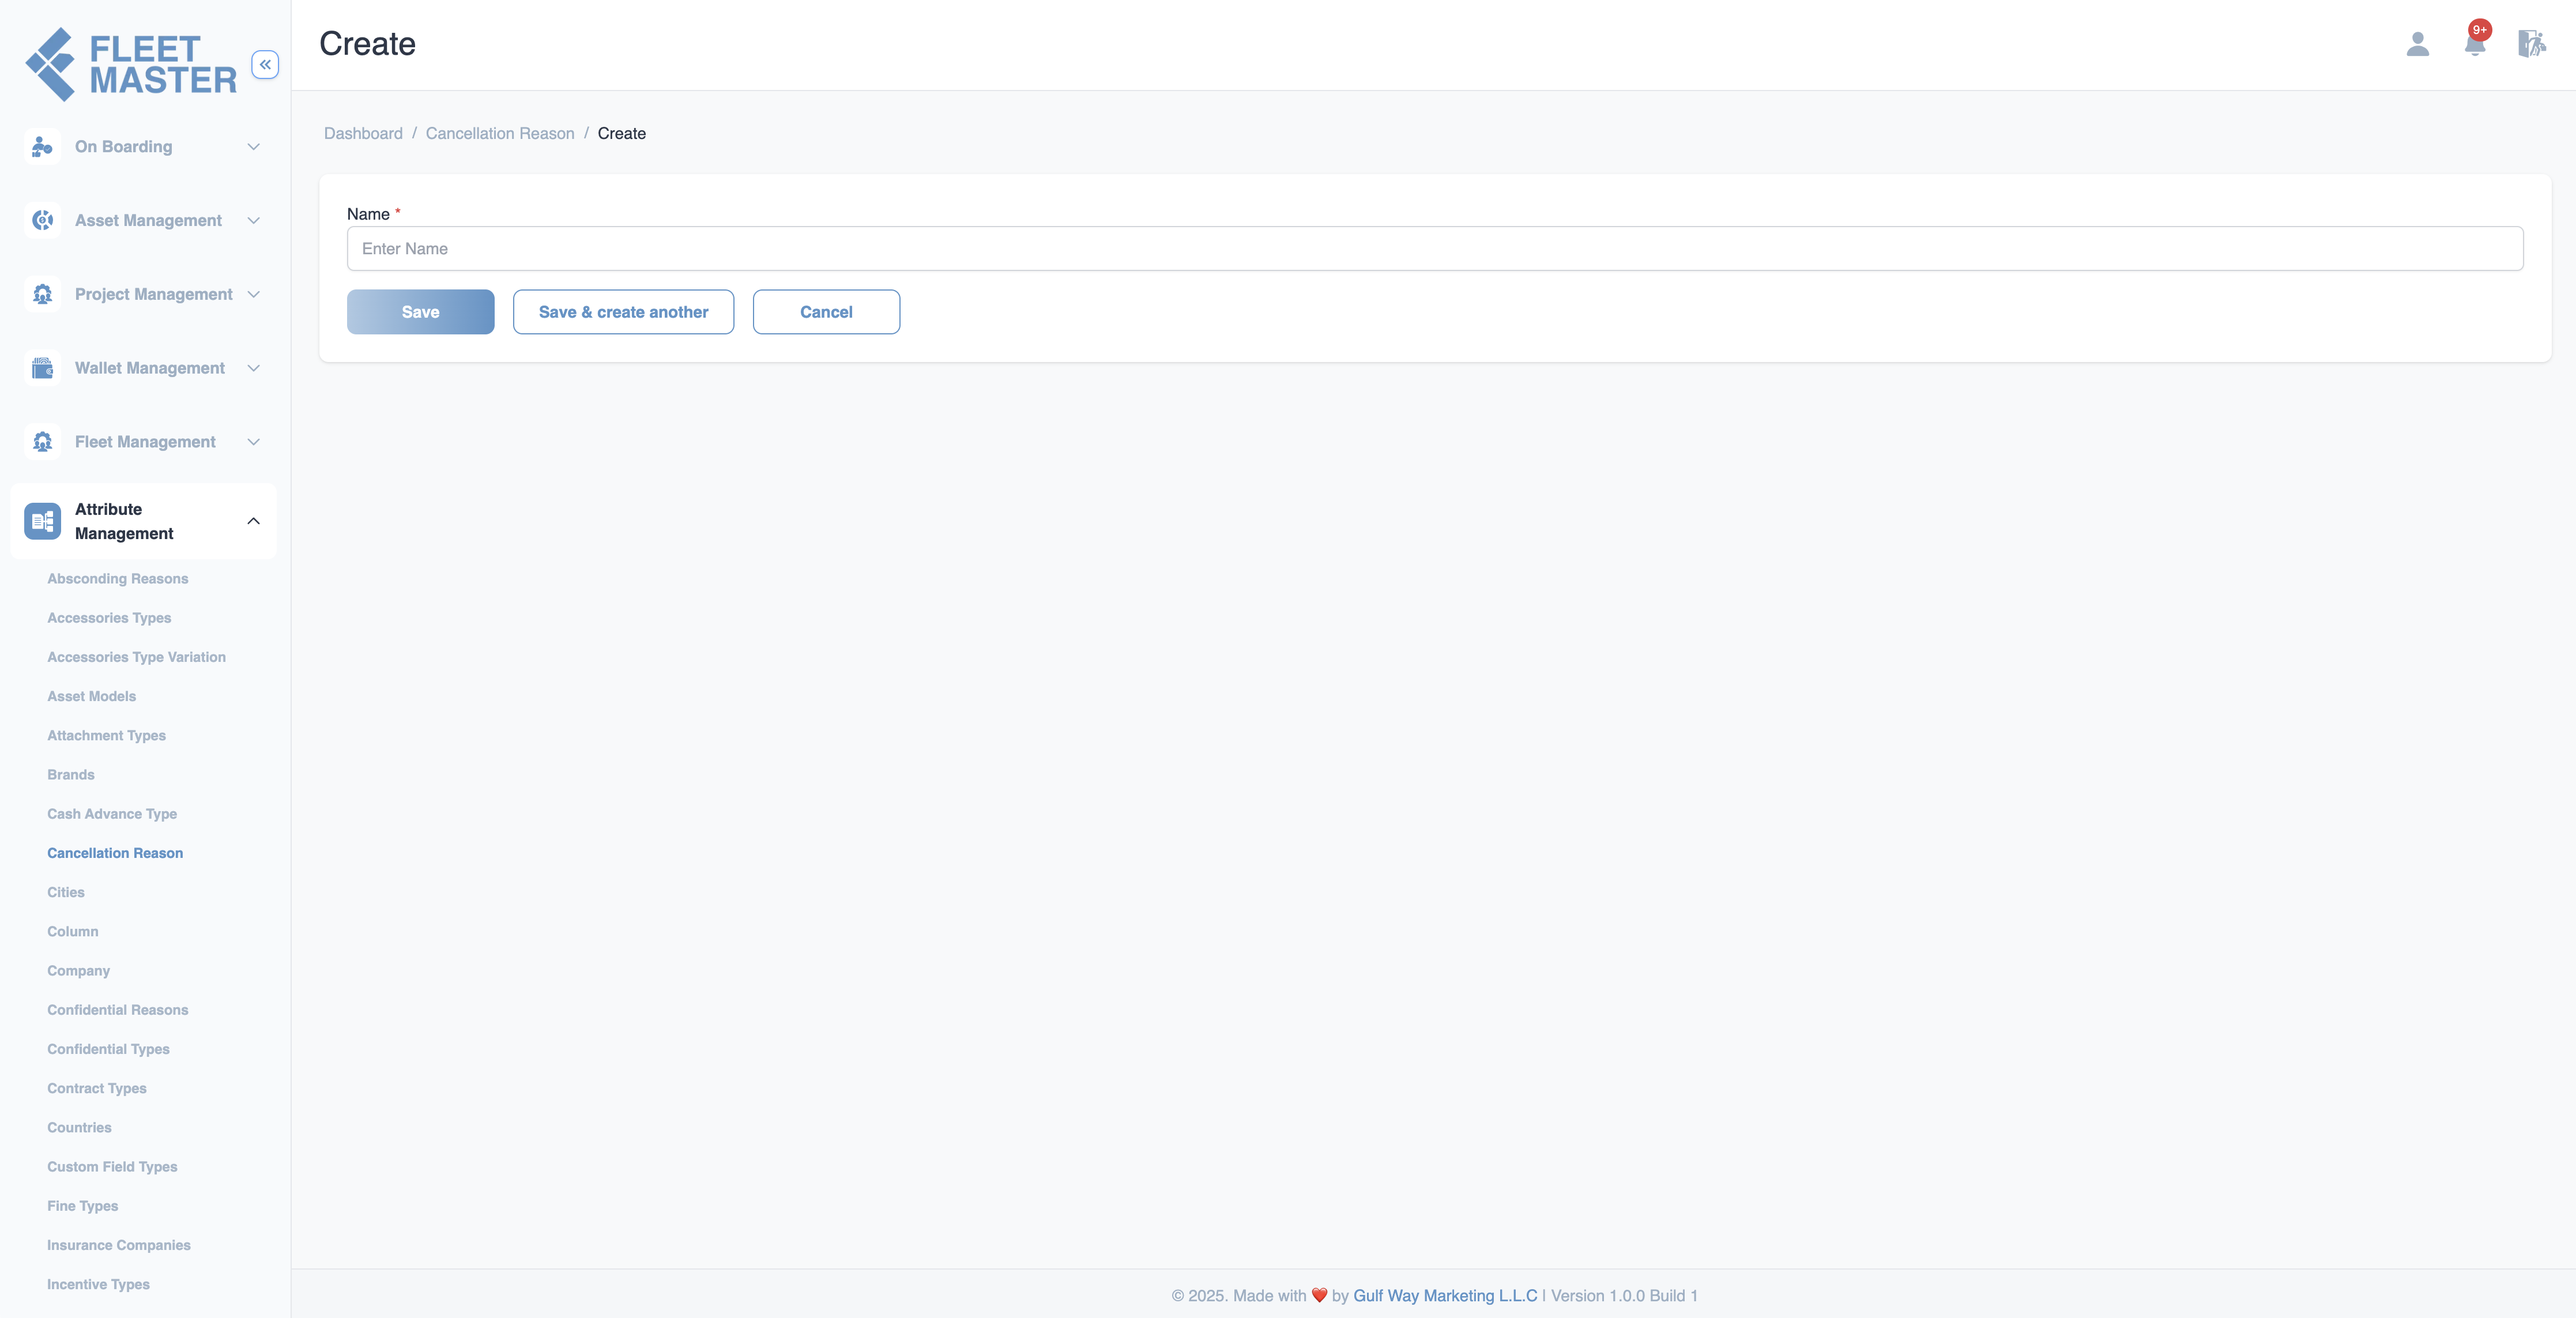Collapse the sidebar with double-chevron icon

pos(265,65)
